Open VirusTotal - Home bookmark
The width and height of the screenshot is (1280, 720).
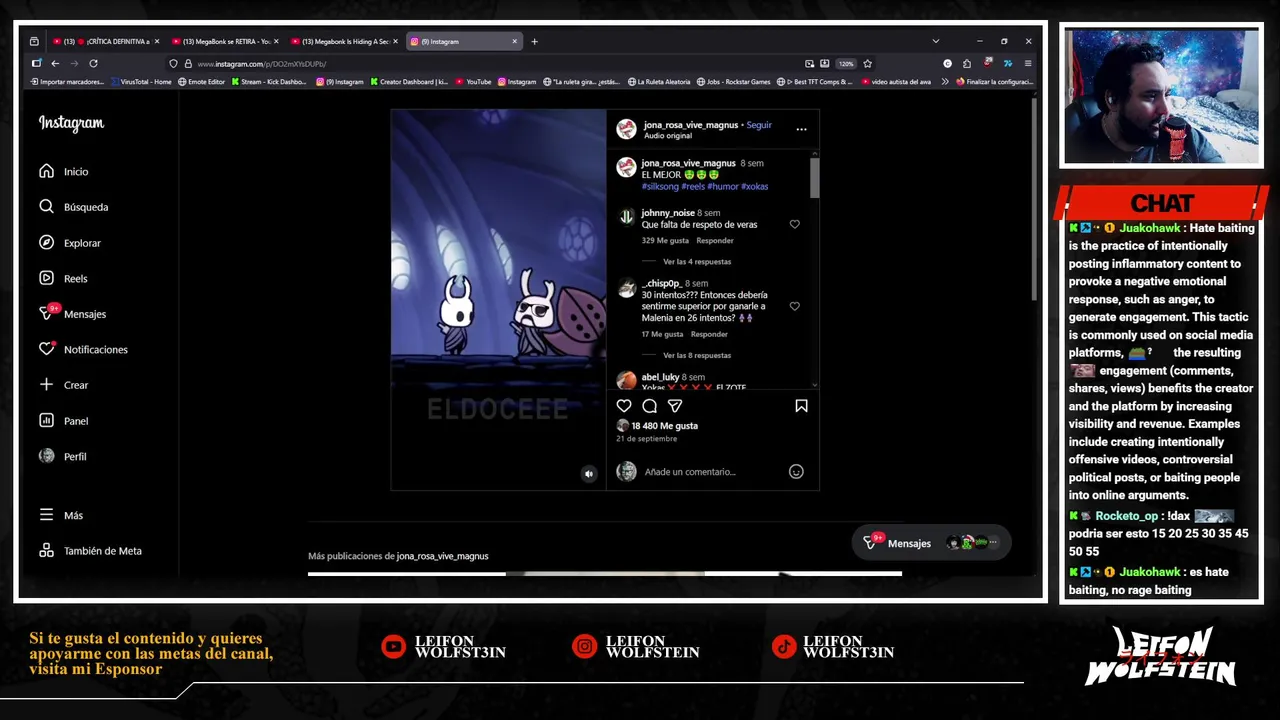click(142, 82)
